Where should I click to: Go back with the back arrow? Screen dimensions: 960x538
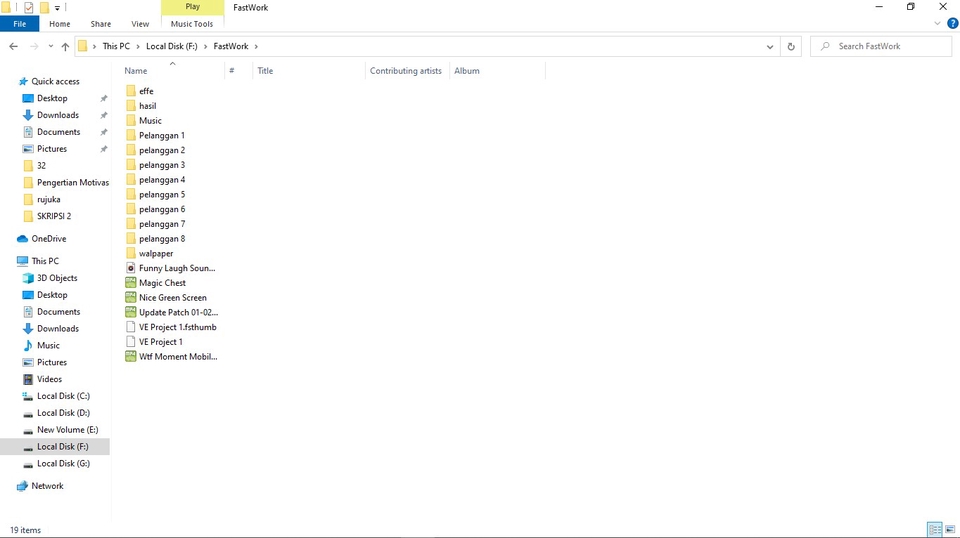(13, 47)
